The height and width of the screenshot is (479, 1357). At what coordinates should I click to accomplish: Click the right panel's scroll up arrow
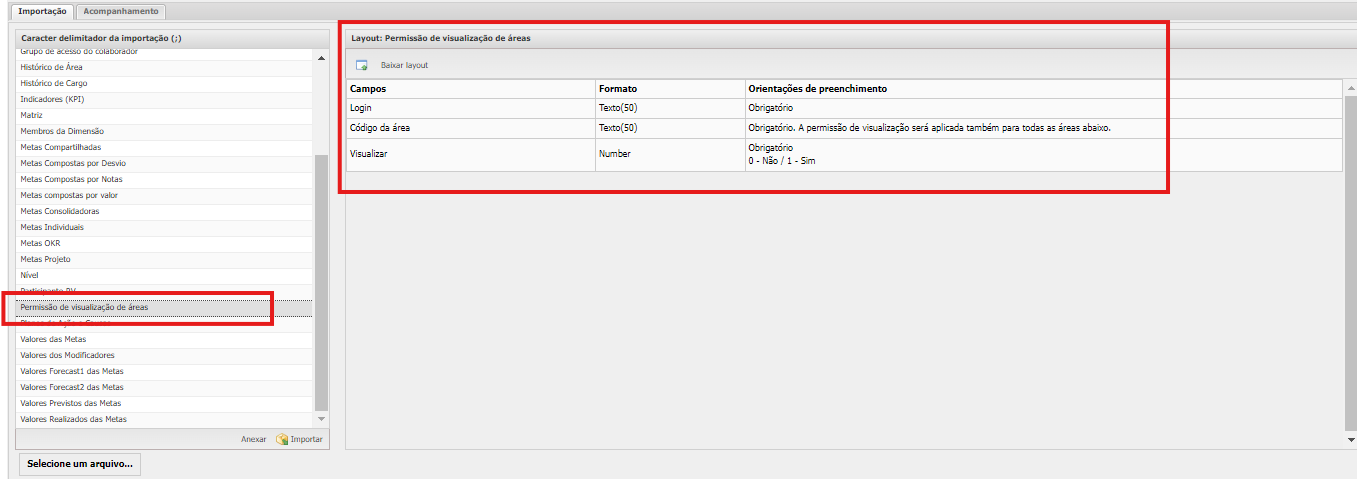pos(1350,85)
